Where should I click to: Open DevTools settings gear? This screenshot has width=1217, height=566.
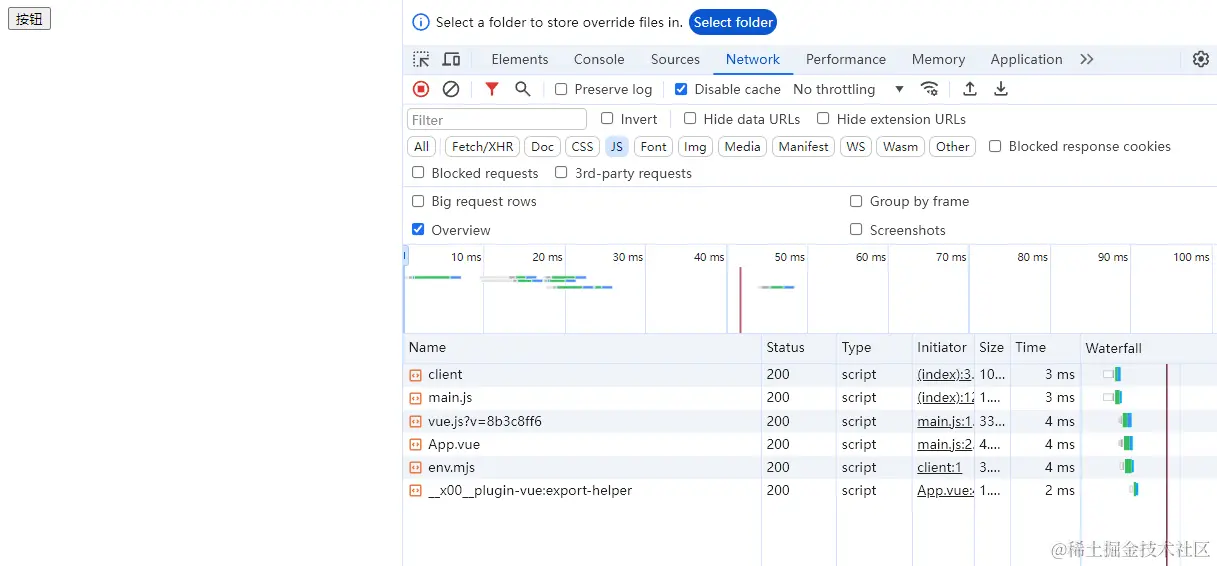tap(1201, 59)
